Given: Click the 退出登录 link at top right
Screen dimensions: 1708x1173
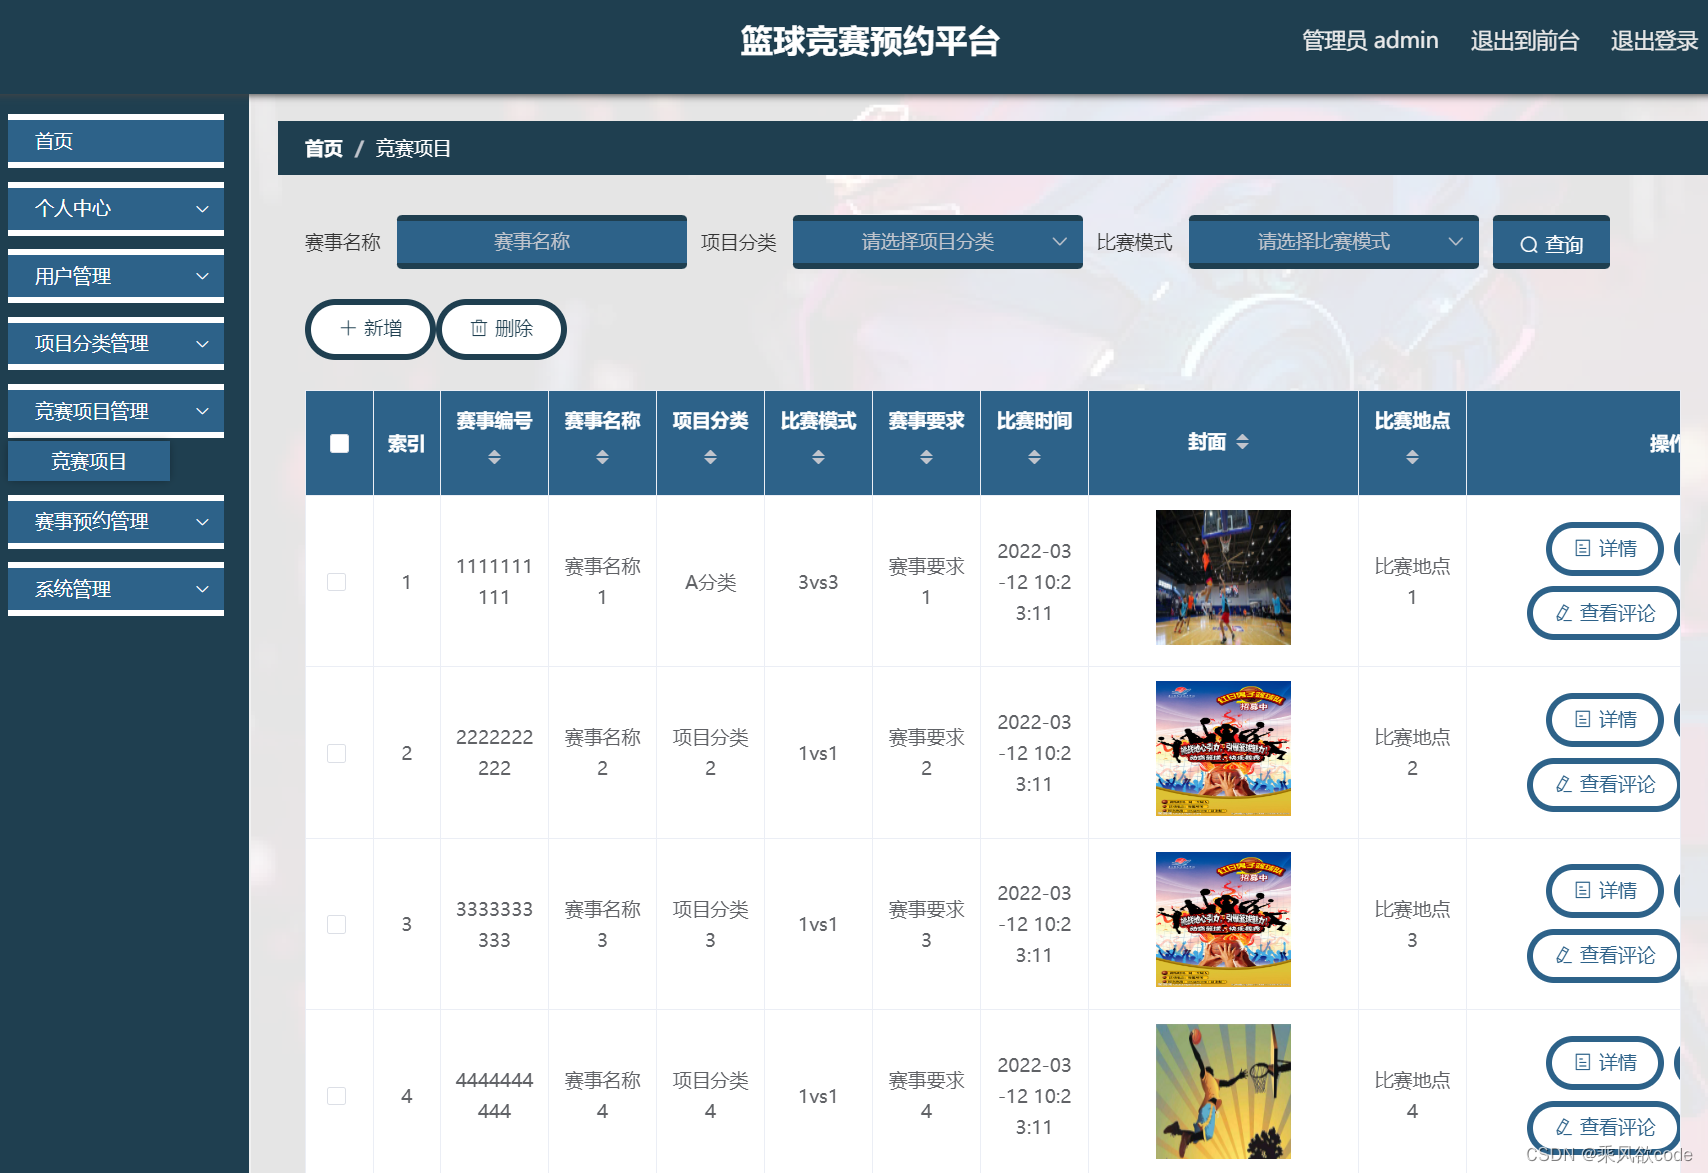Looking at the screenshot, I should [1652, 41].
